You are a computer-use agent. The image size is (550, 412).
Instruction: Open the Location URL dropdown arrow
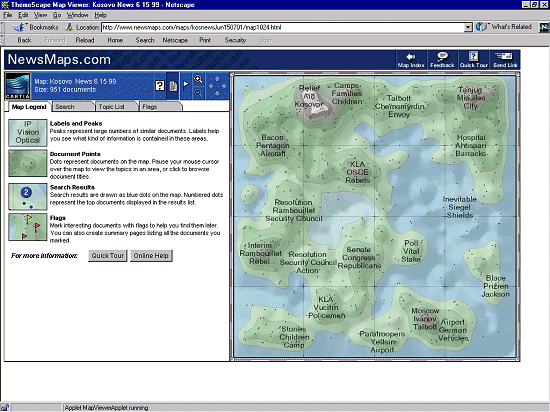tap(468, 27)
